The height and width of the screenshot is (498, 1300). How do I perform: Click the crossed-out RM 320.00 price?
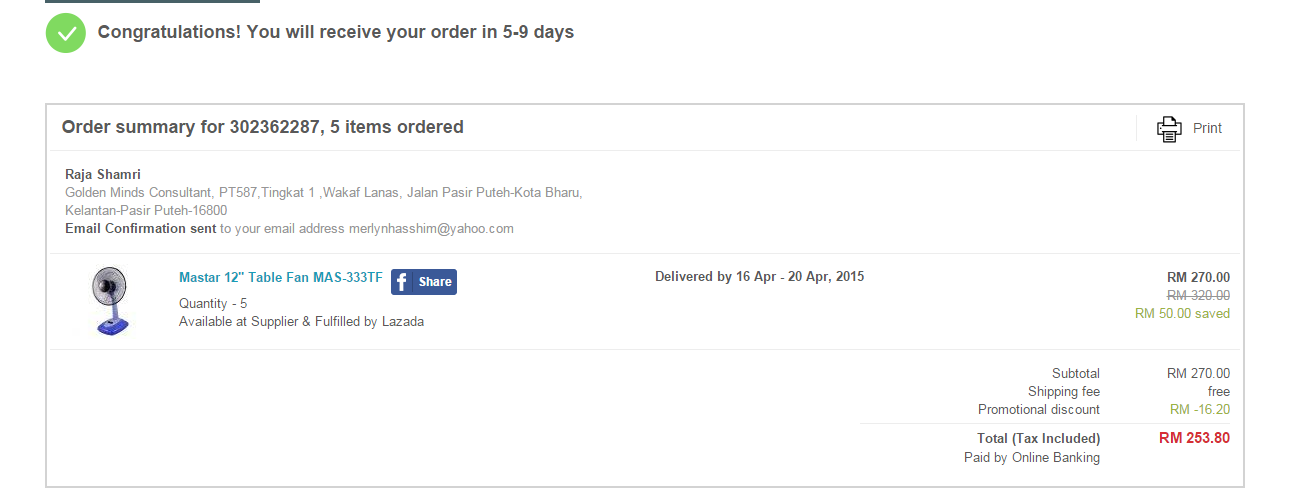[1198, 295]
